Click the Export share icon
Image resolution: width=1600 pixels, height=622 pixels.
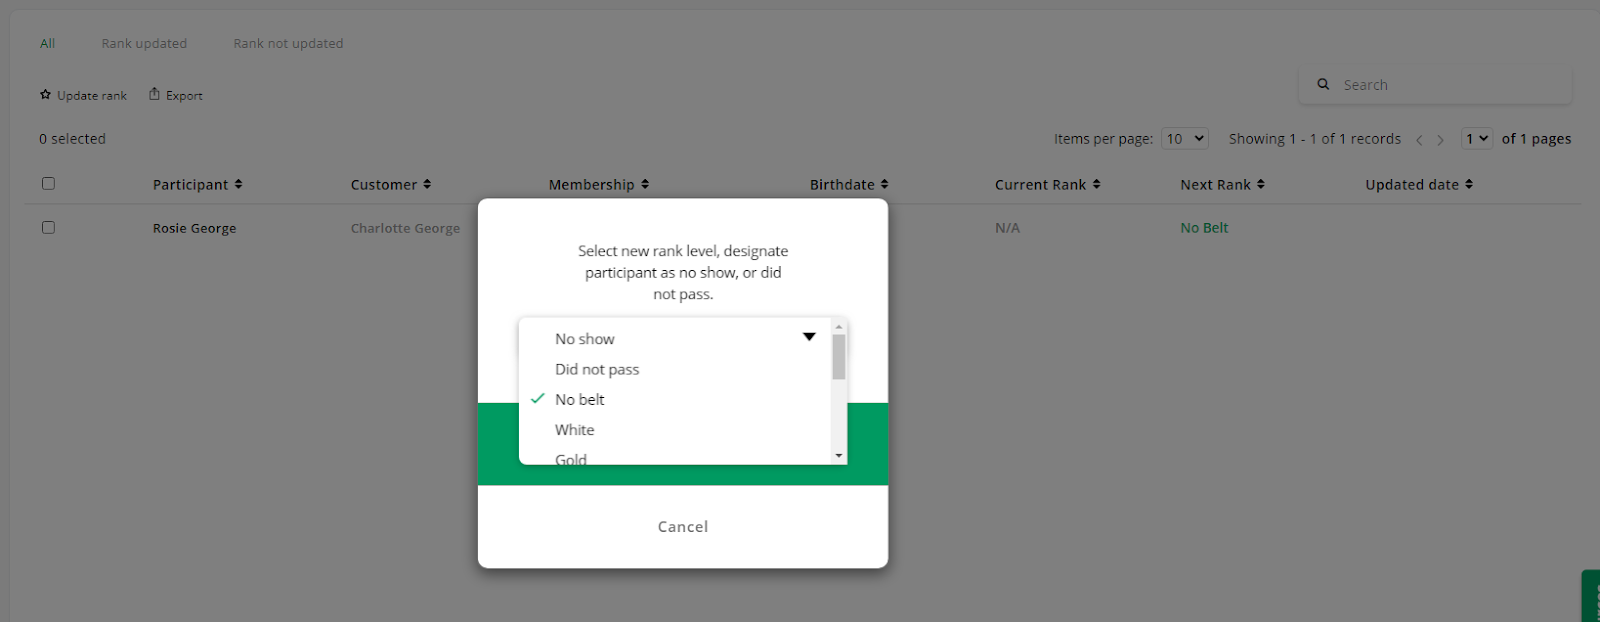pyautogui.click(x=154, y=94)
